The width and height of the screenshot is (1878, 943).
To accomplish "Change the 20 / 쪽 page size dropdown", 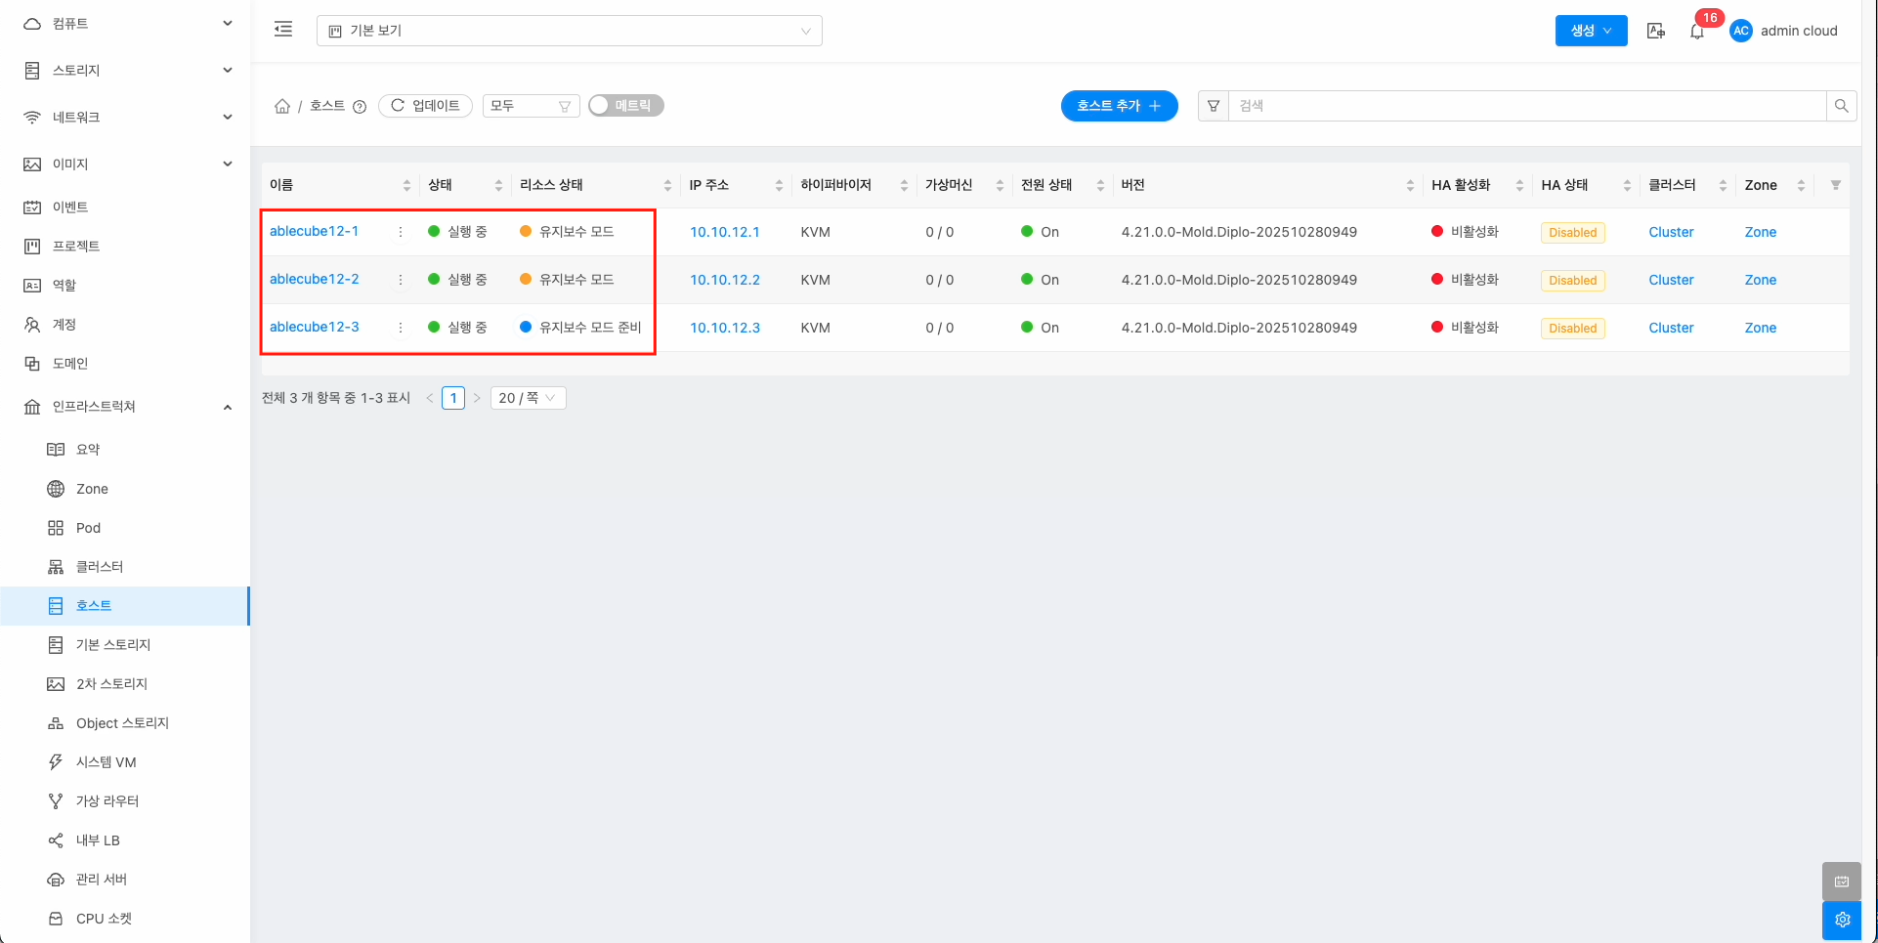I will (x=528, y=398).
